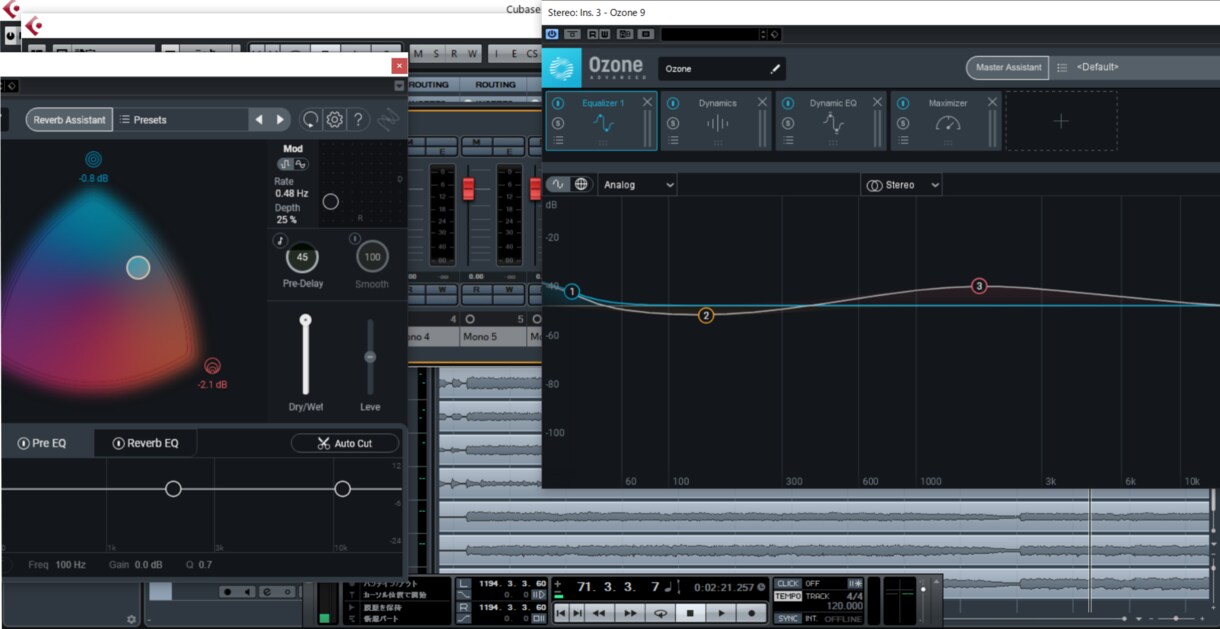The height and width of the screenshot is (629, 1220).
Task: Switch to Pre EQ tab
Action: [x=48, y=443]
